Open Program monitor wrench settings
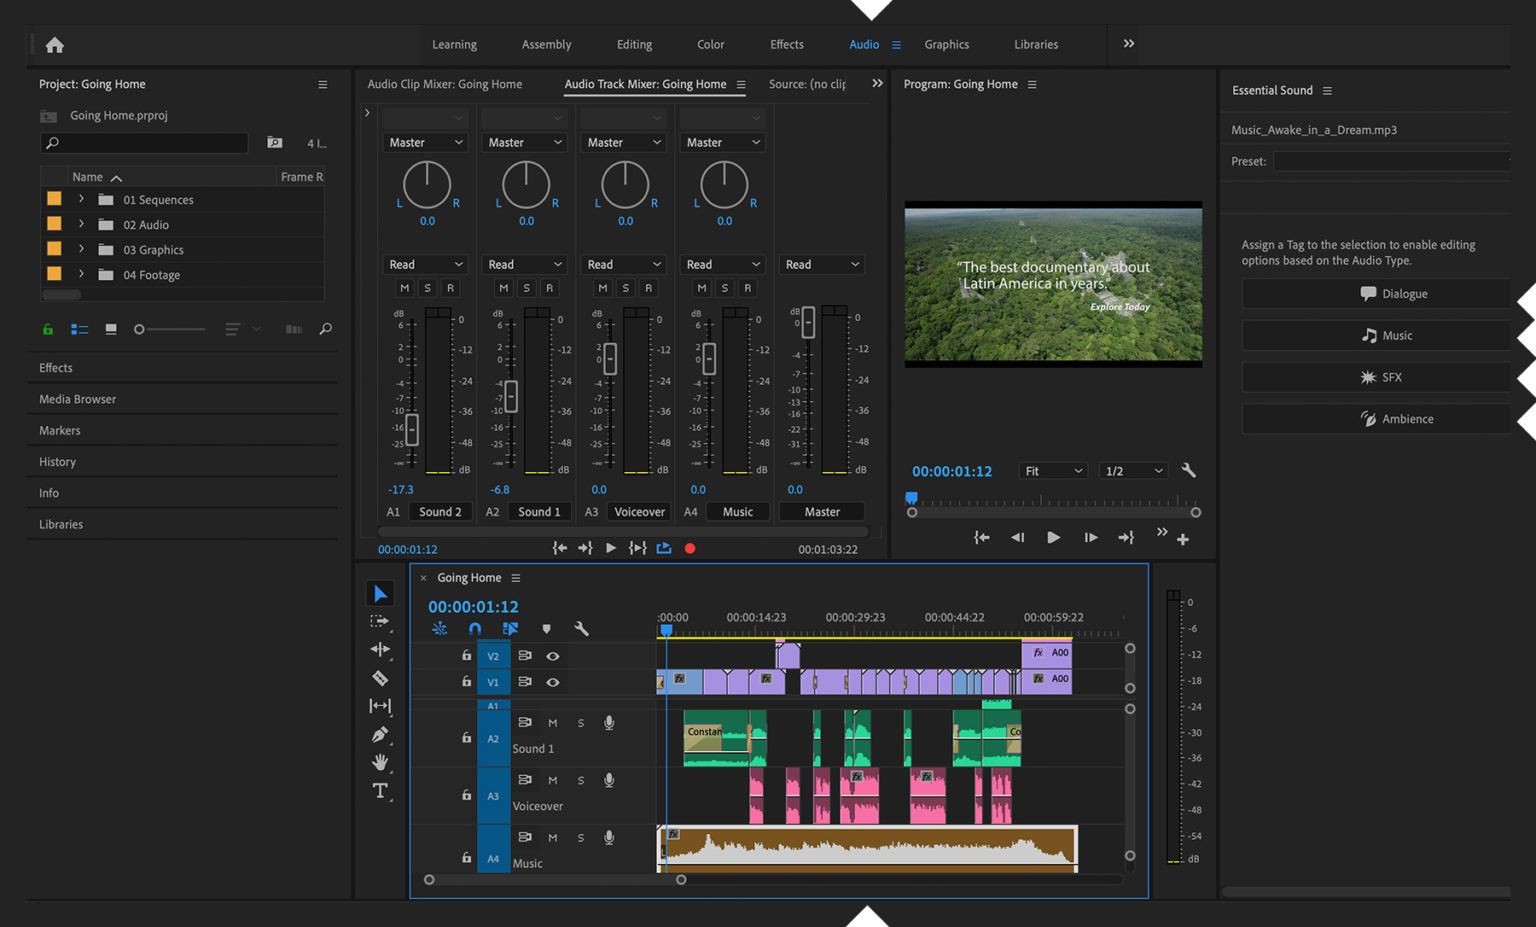The image size is (1536, 927). pyautogui.click(x=1188, y=471)
